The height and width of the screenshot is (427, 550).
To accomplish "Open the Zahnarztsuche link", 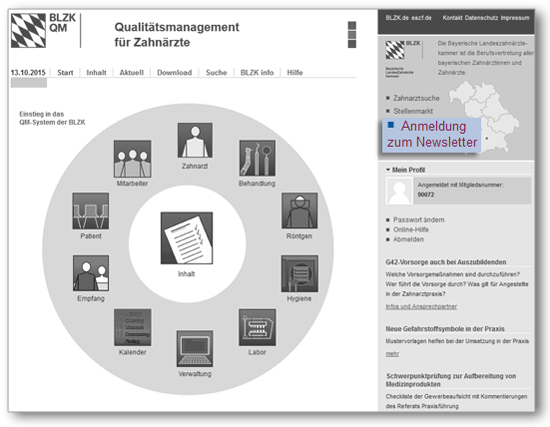I will [416, 98].
